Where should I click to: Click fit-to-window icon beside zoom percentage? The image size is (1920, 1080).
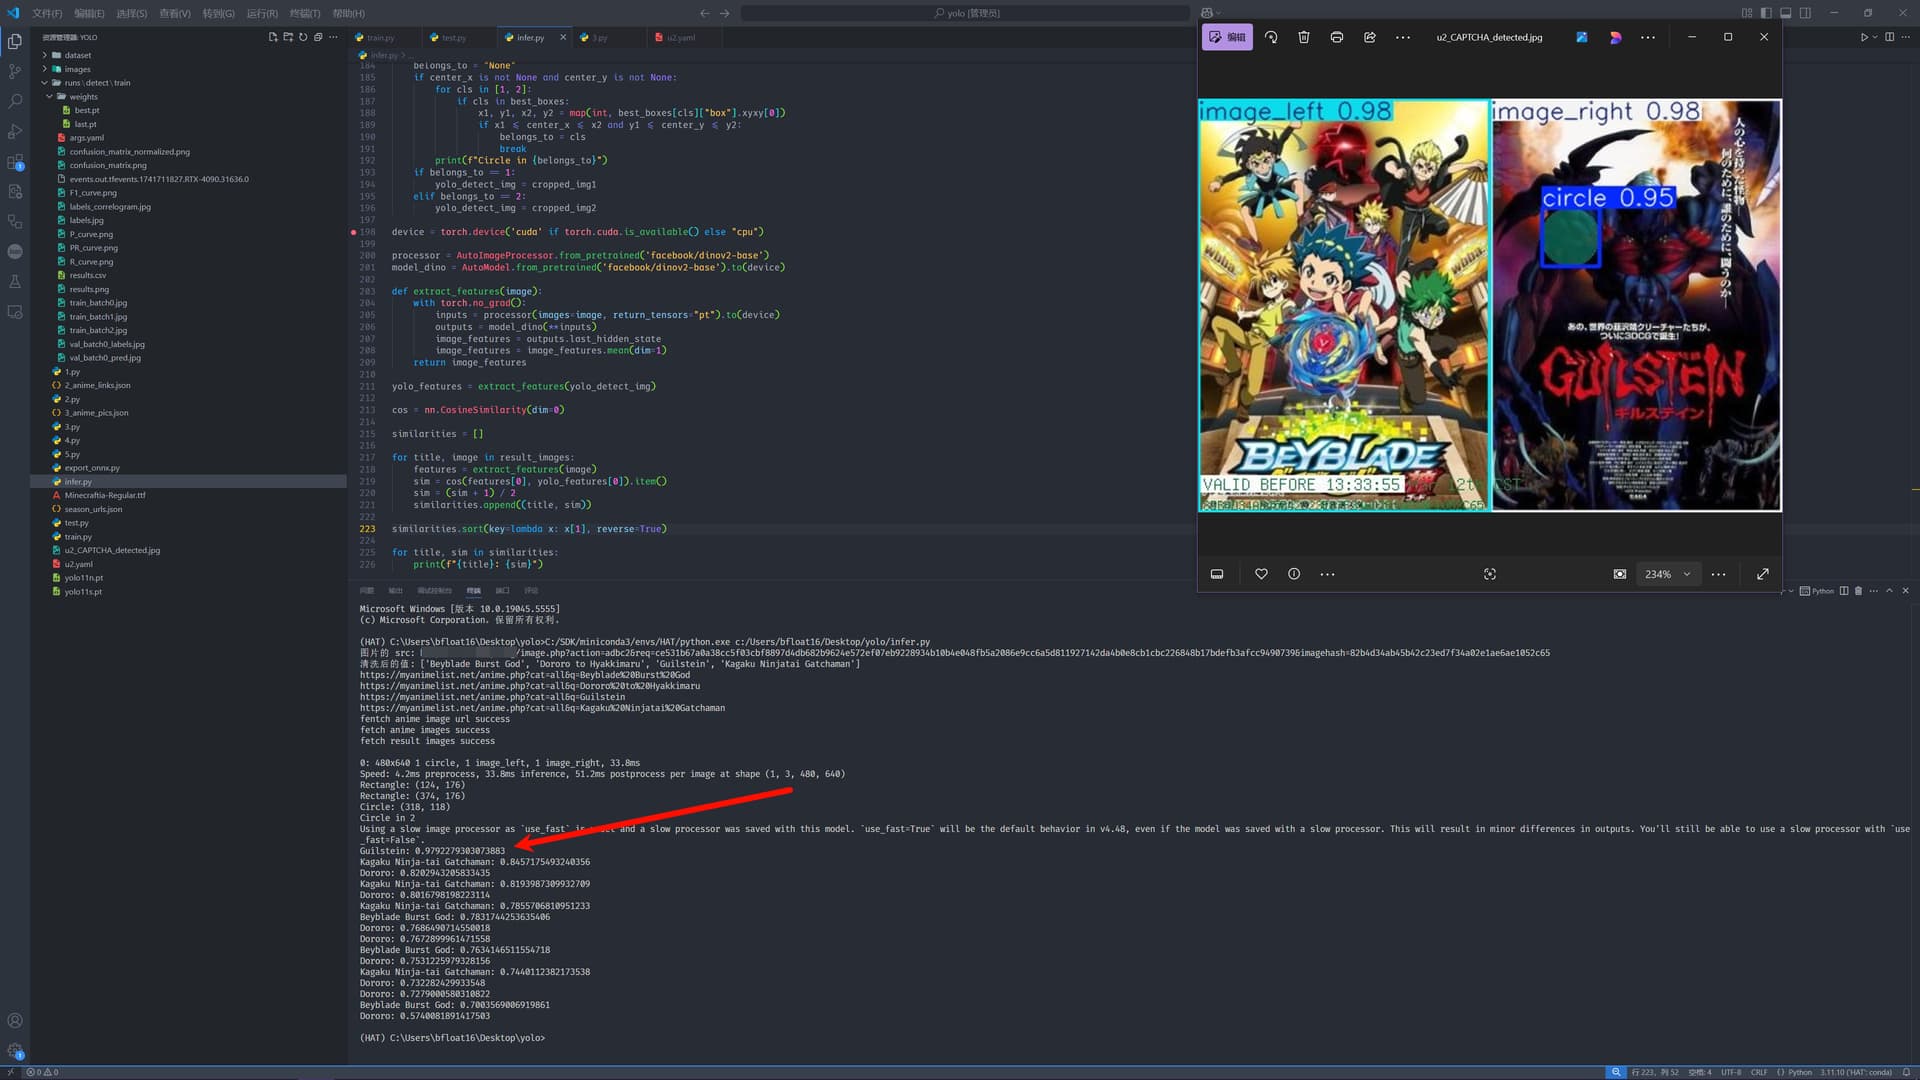[1620, 574]
